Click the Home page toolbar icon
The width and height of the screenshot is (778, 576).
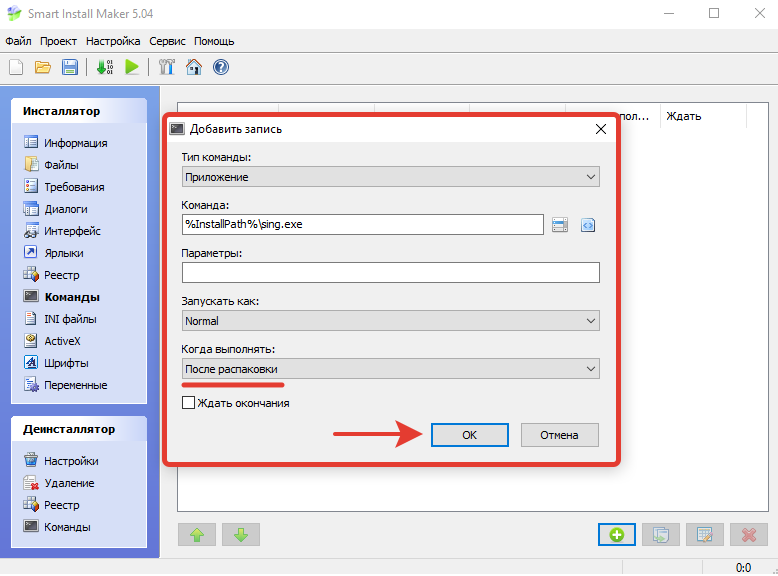tap(194, 67)
